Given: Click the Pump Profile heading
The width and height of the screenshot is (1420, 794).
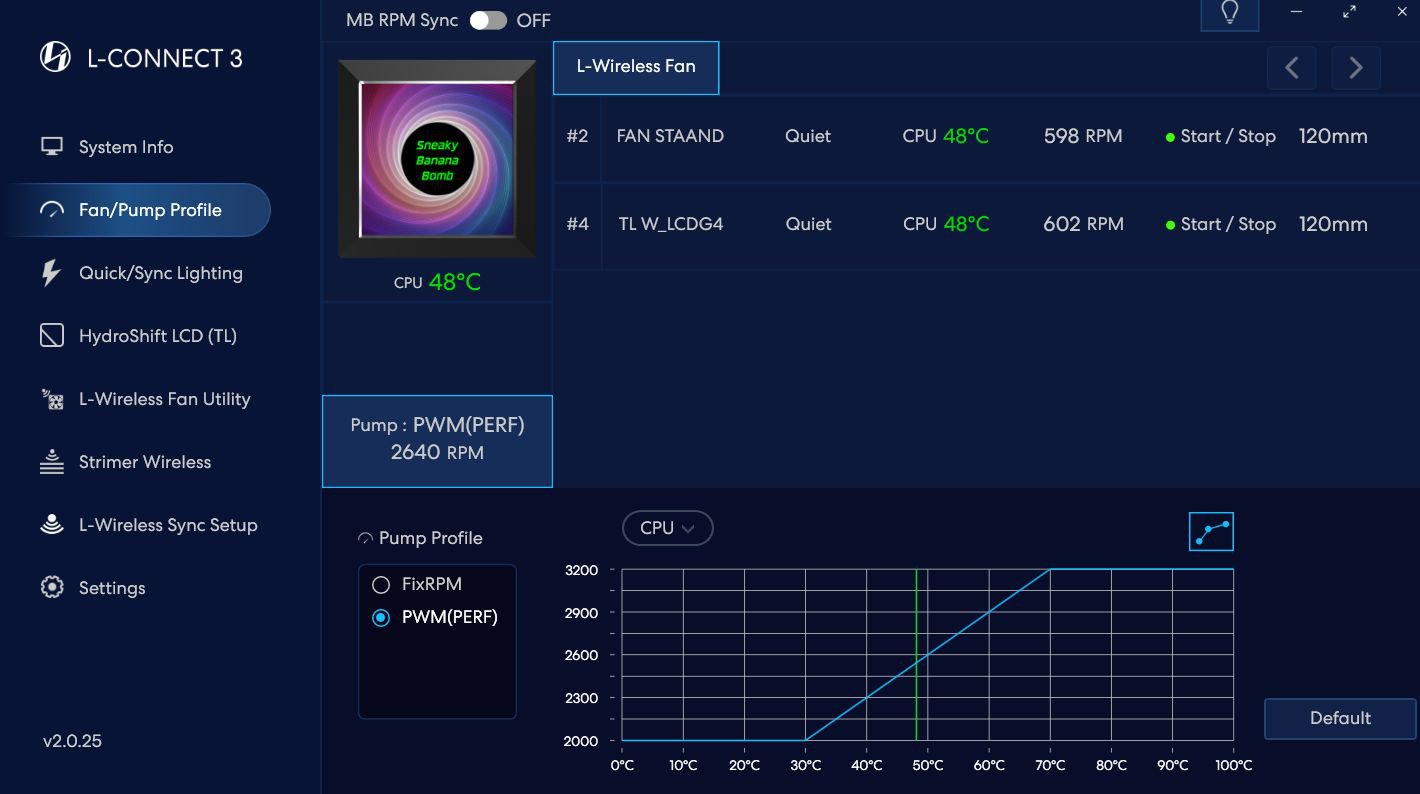Looking at the screenshot, I should pyautogui.click(x=430, y=539).
